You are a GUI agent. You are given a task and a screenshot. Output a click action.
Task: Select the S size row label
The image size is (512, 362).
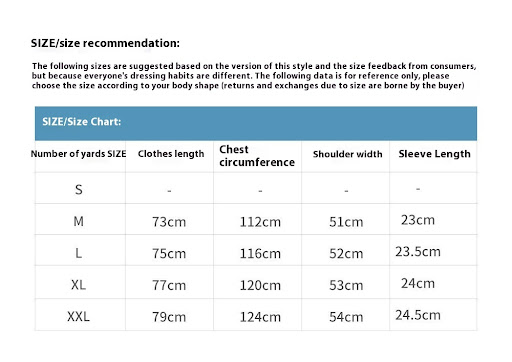79,189
